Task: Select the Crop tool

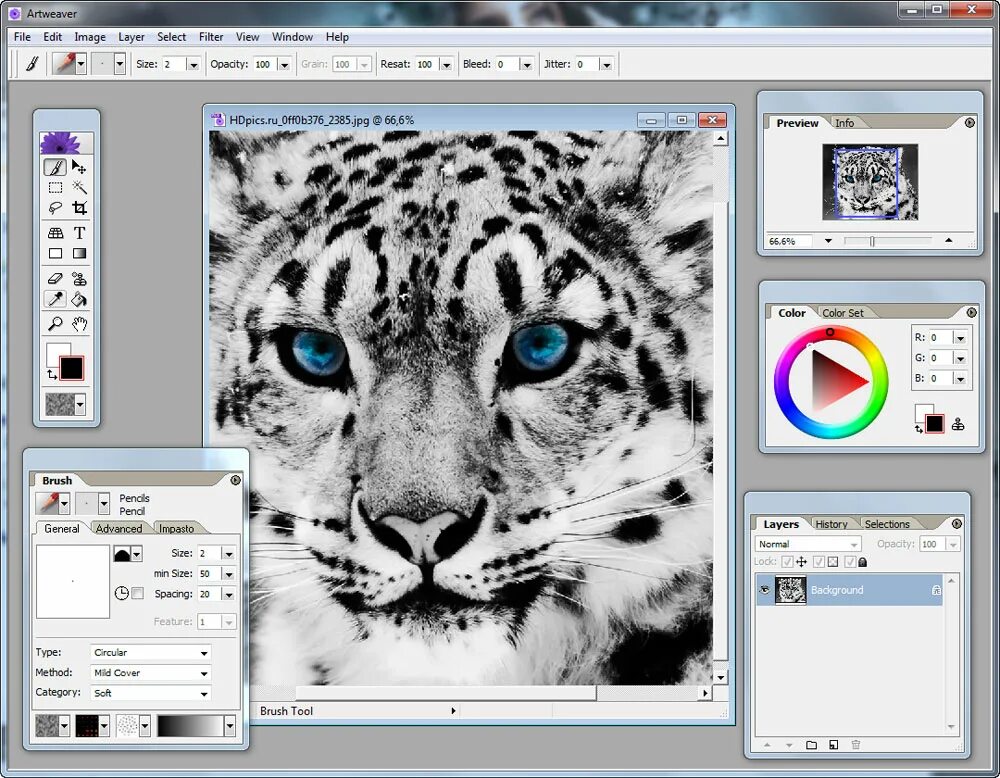Action: tap(79, 208)
